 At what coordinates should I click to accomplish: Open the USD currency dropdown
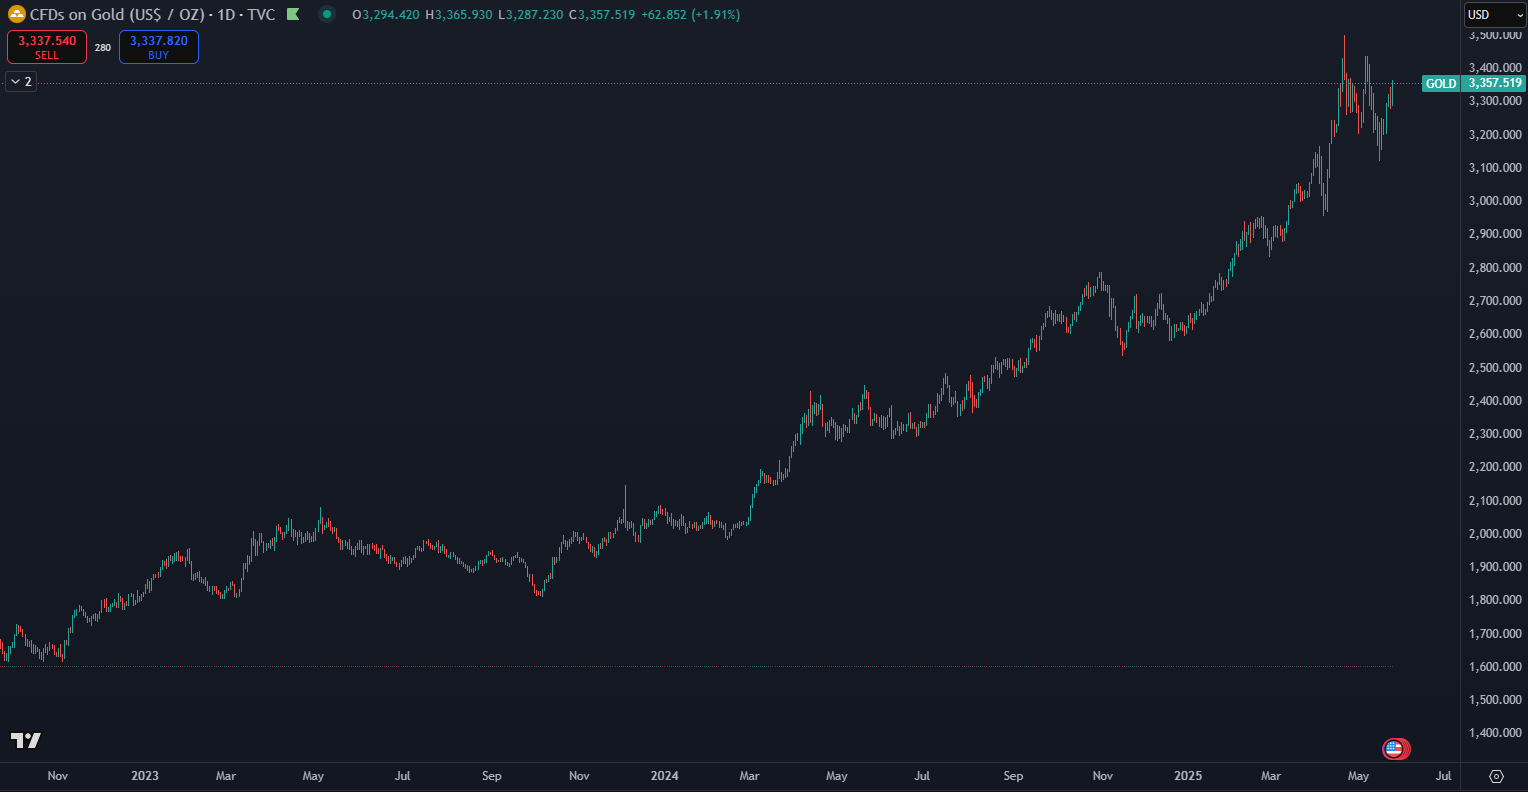click(1494, 15)
